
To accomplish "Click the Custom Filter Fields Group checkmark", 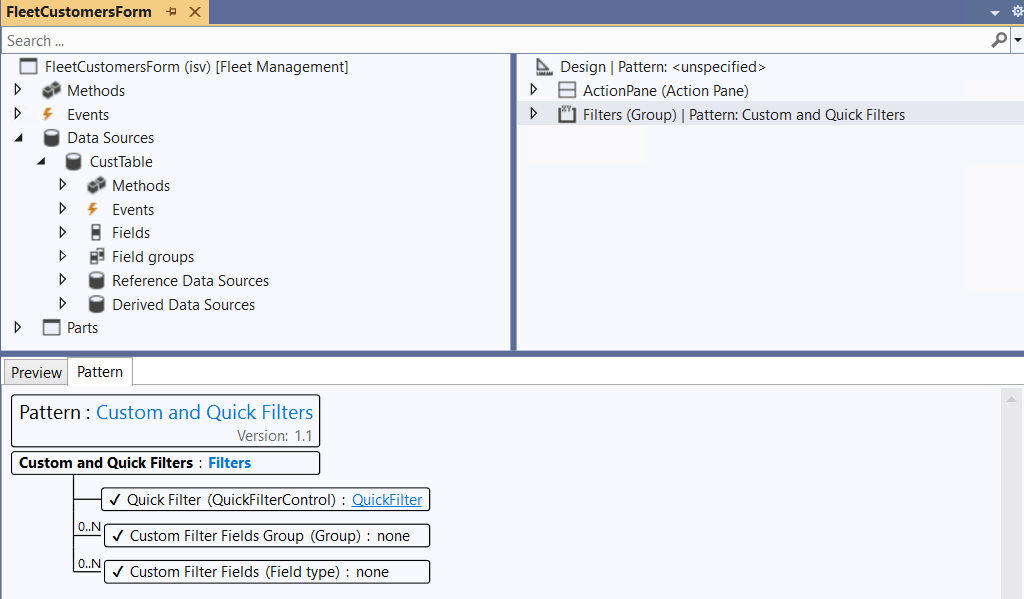I will [118, 536].
